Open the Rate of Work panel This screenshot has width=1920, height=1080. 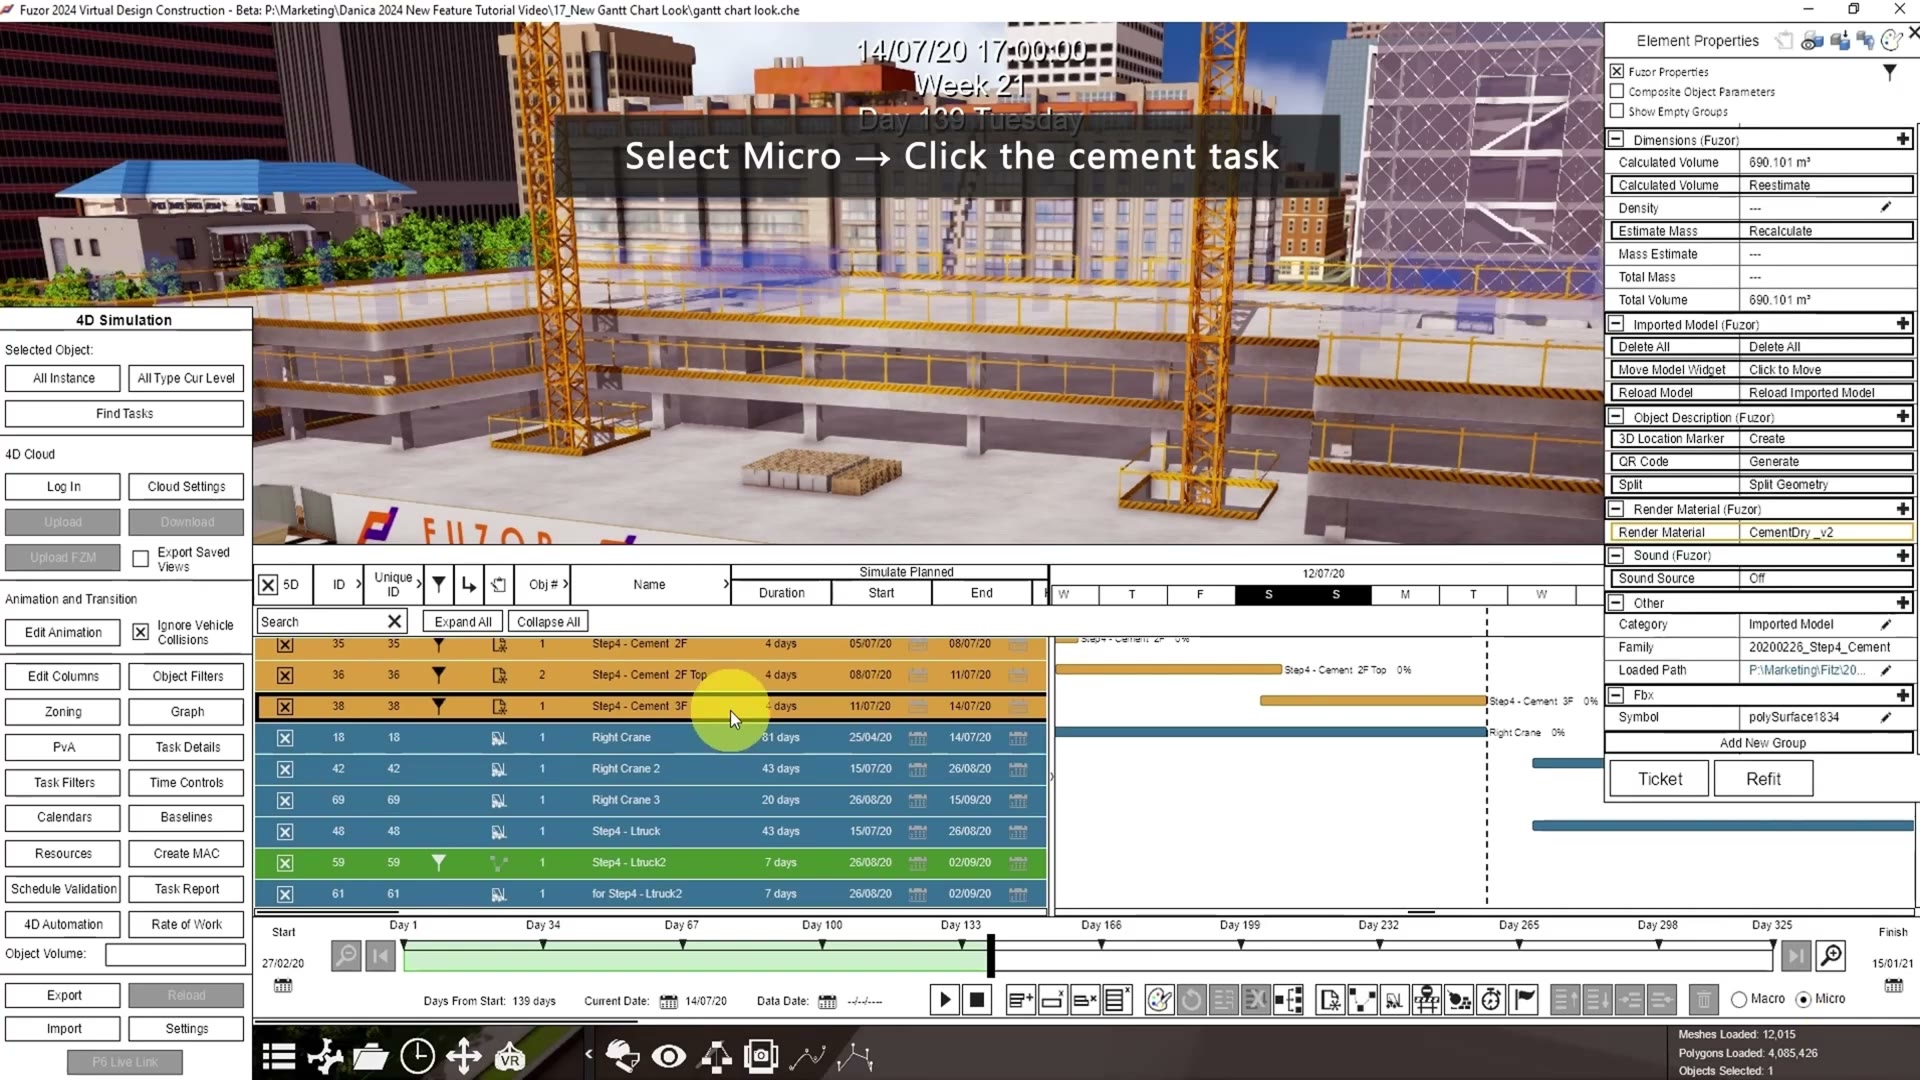pos(187,924)
